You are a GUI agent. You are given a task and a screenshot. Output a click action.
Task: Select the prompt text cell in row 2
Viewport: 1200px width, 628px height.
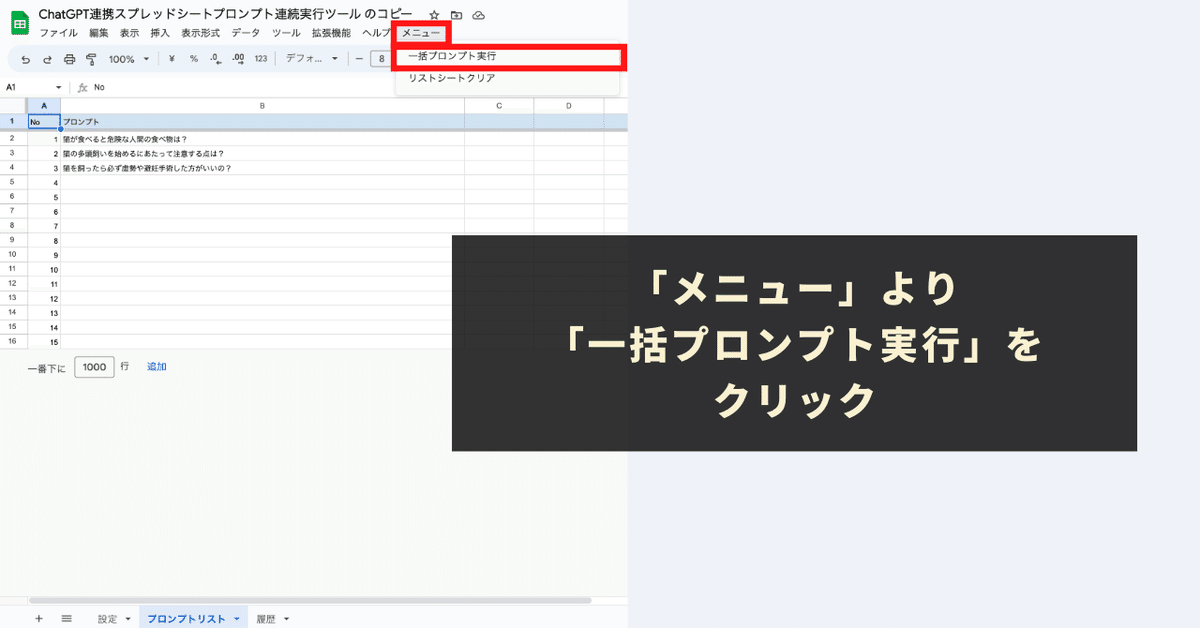click(x=262, y=139)
